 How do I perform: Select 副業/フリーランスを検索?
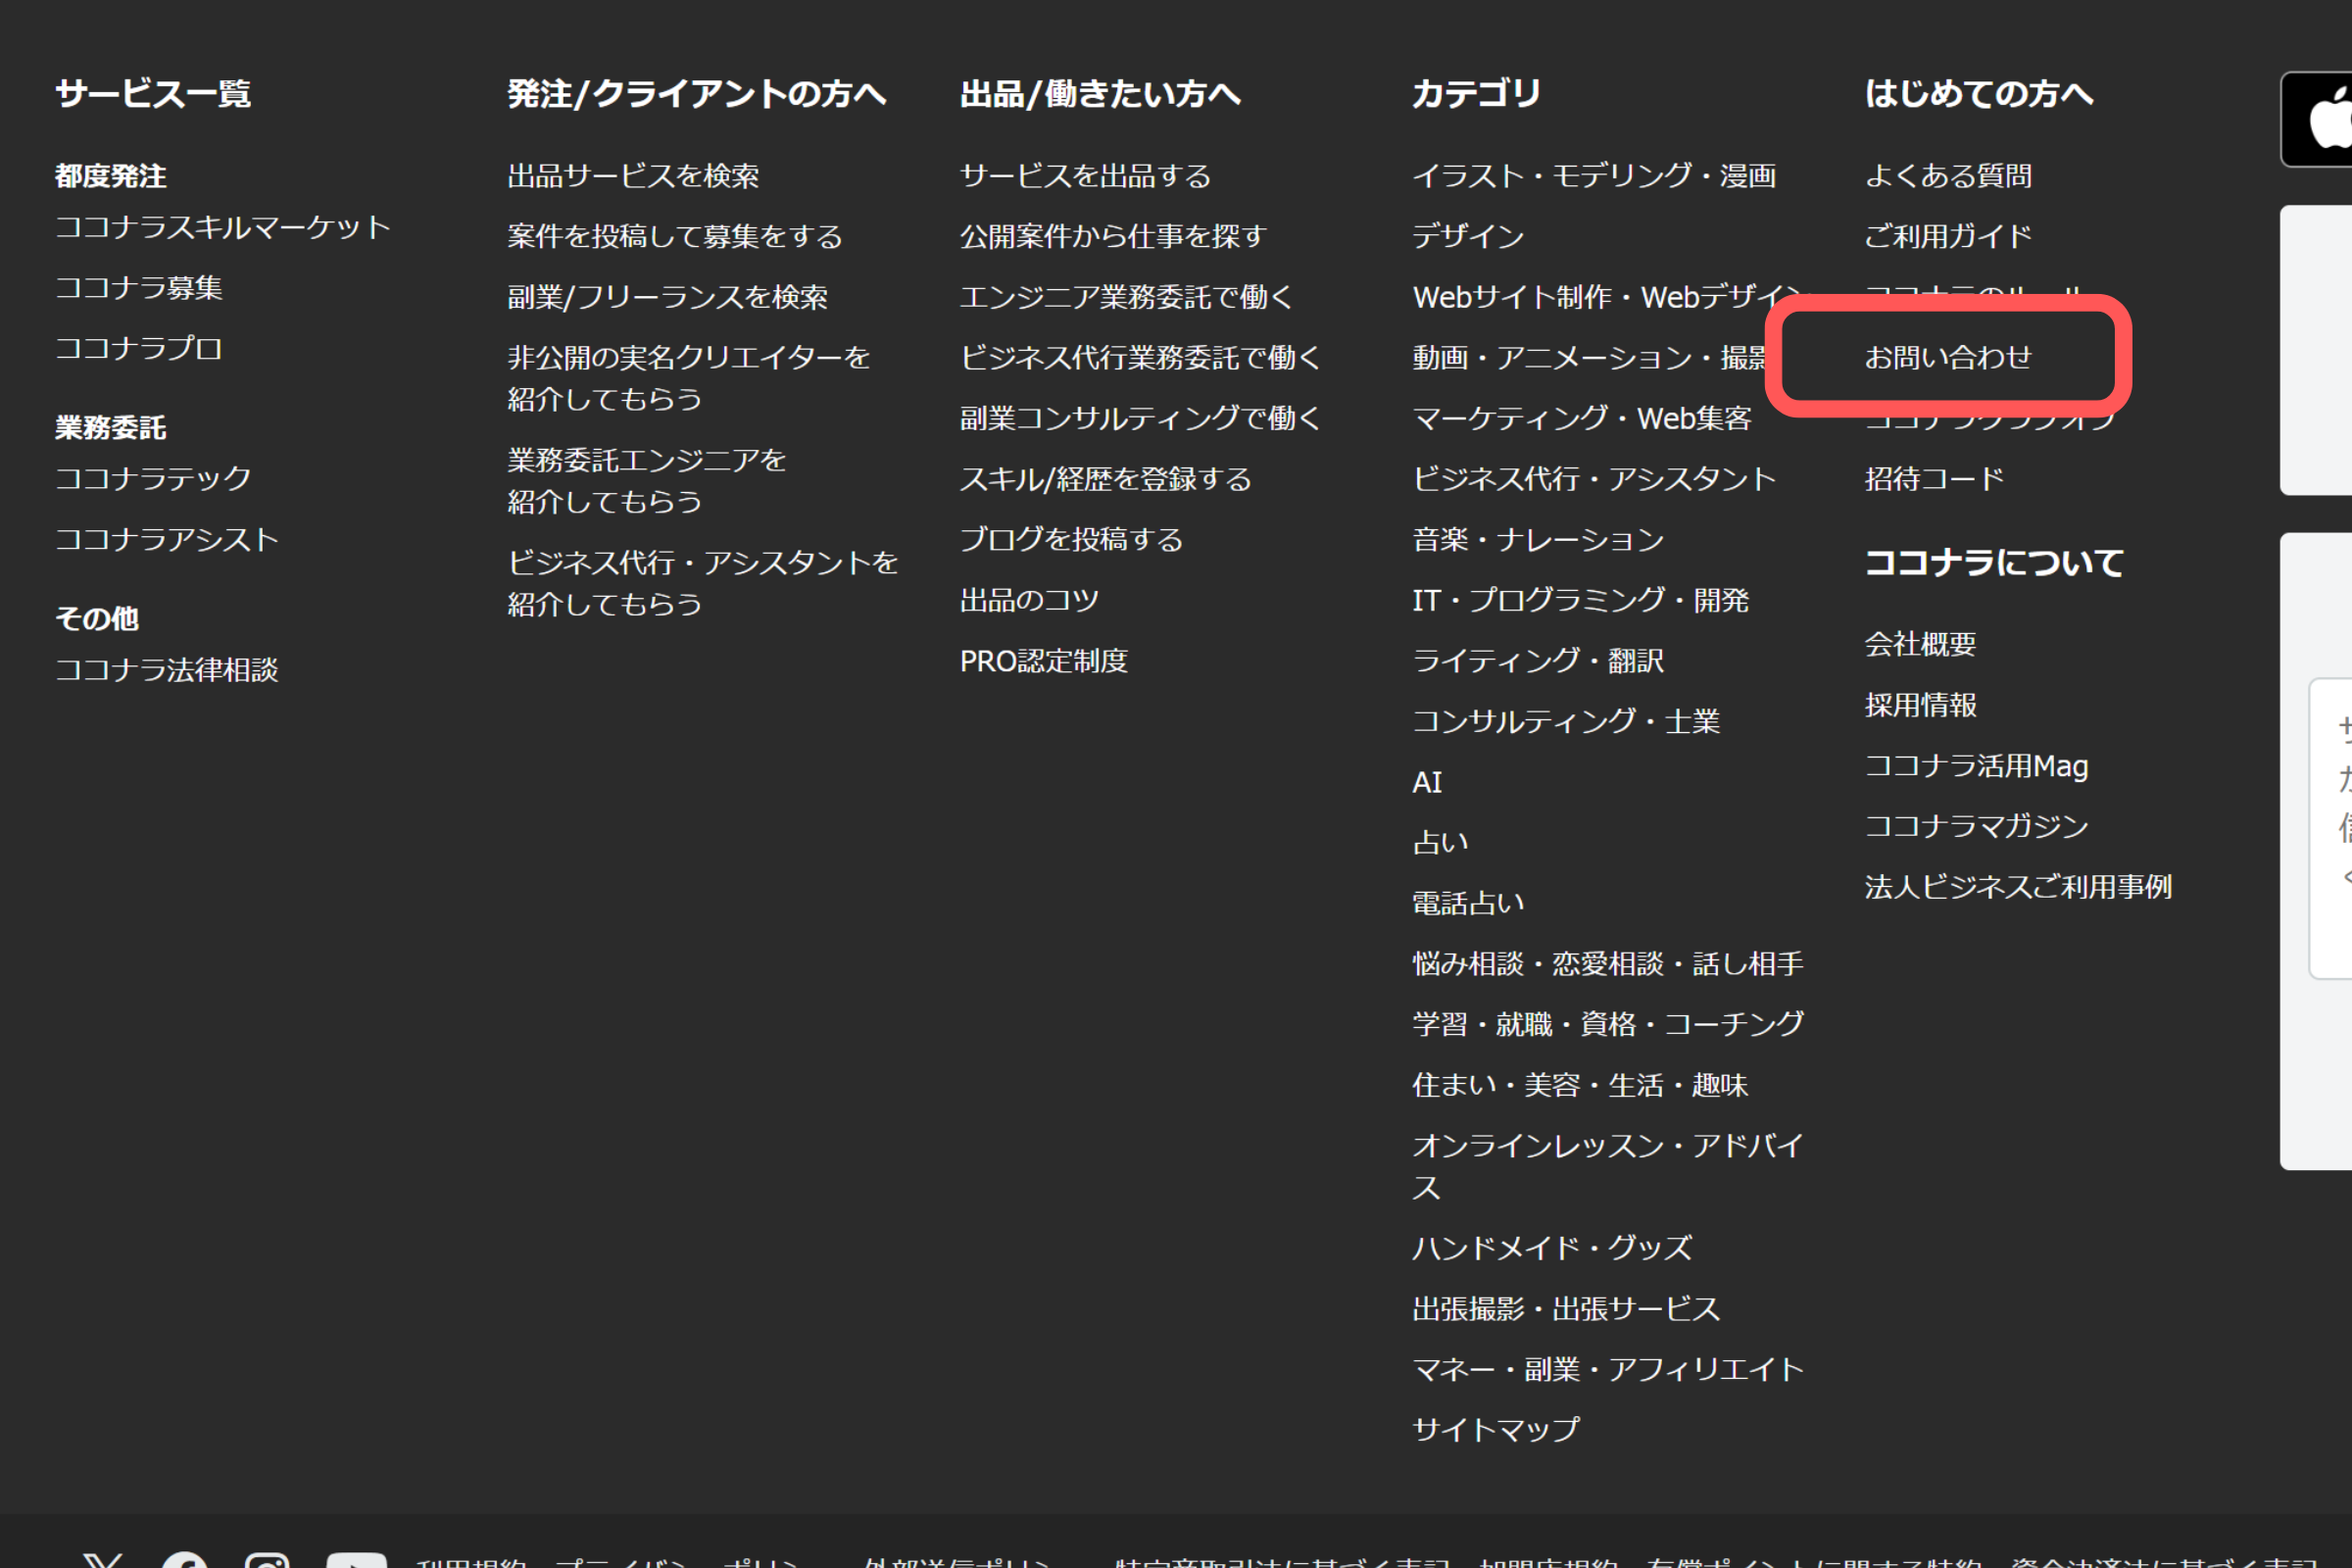668,297
